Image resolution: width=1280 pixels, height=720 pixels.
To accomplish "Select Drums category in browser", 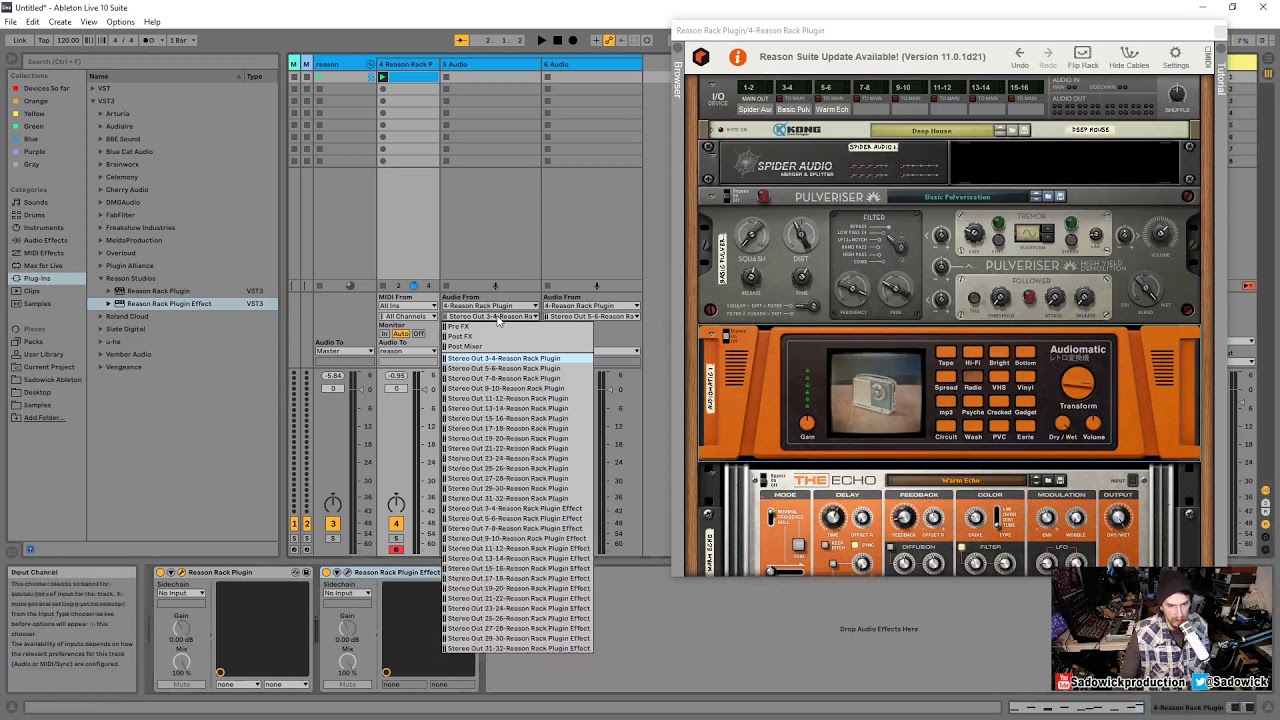I will click(34, 215).
